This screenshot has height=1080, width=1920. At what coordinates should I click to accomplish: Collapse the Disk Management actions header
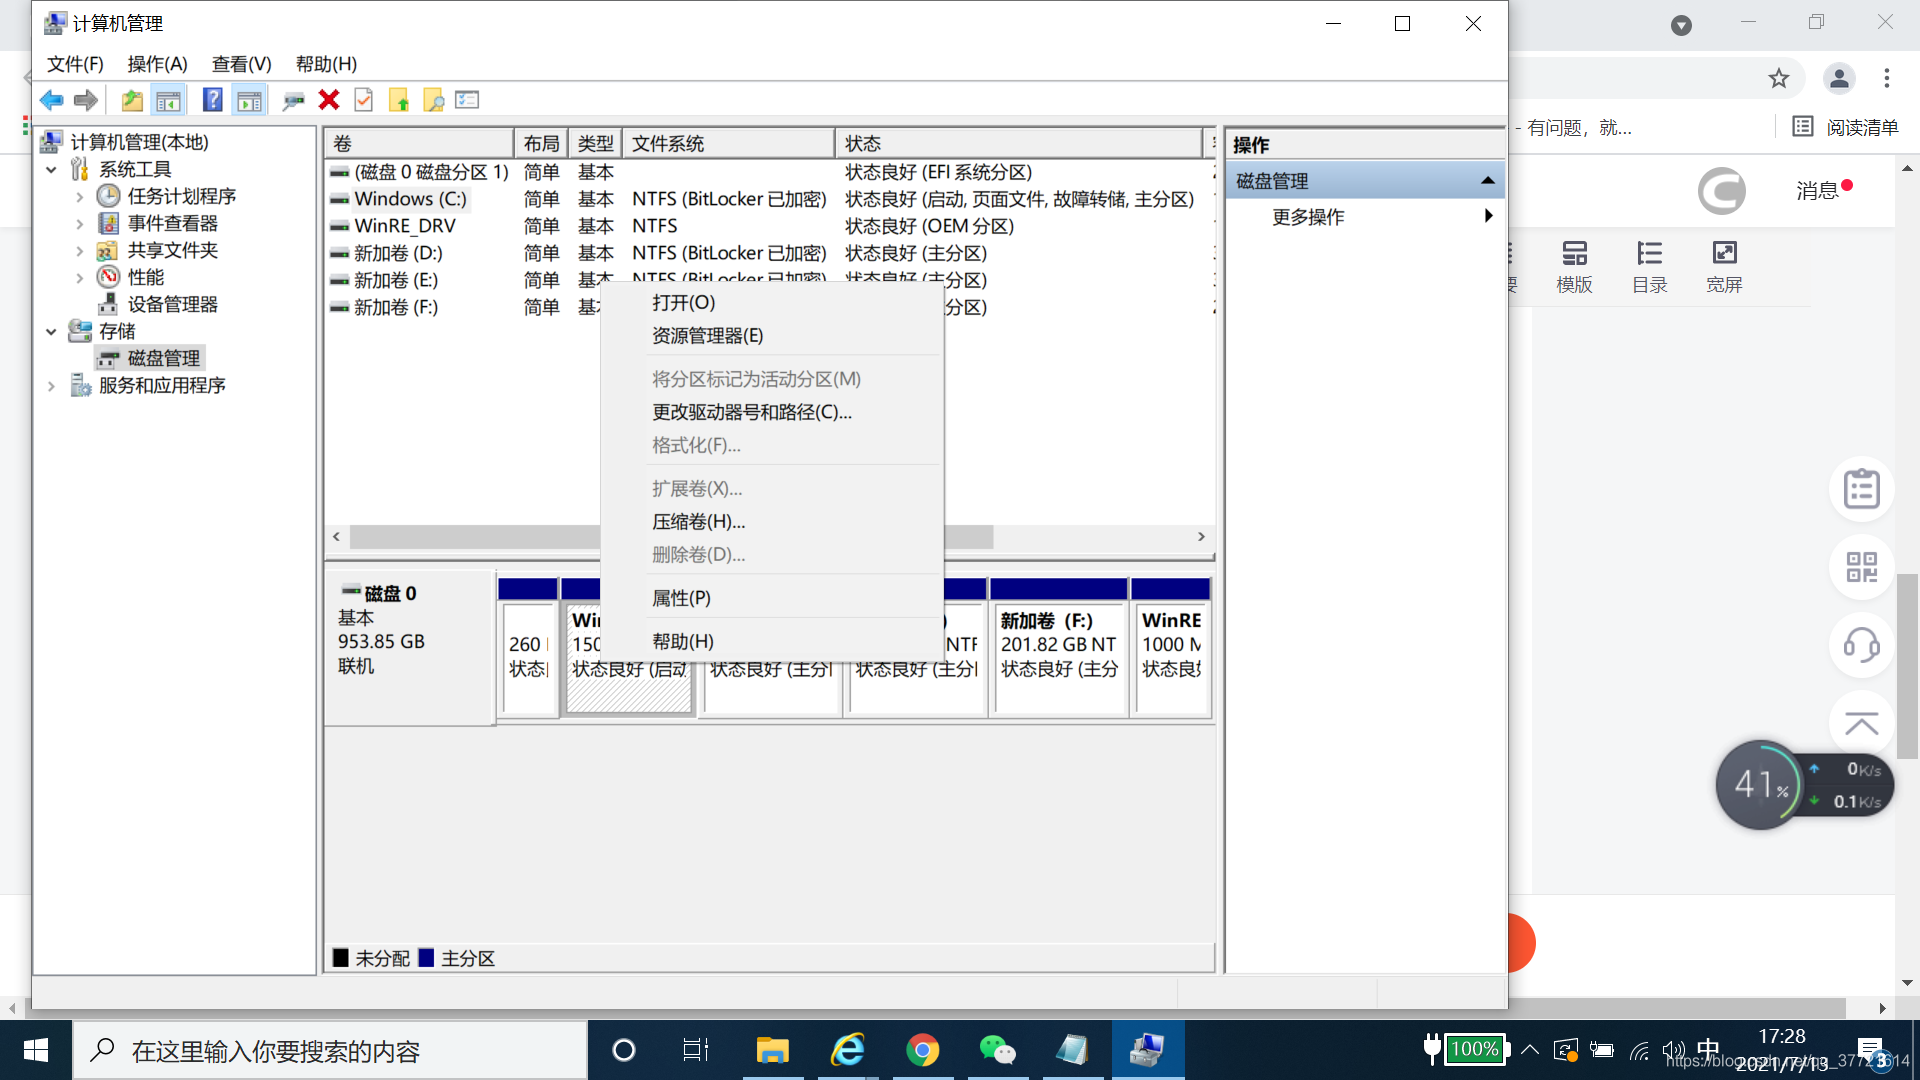(x=1487, y=181)
